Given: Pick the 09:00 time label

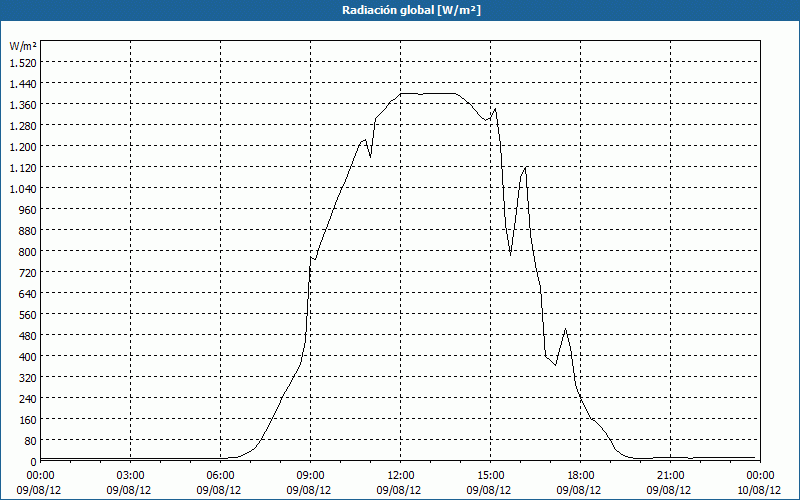Looking at the screenshot, I should (x=310, y=476).
